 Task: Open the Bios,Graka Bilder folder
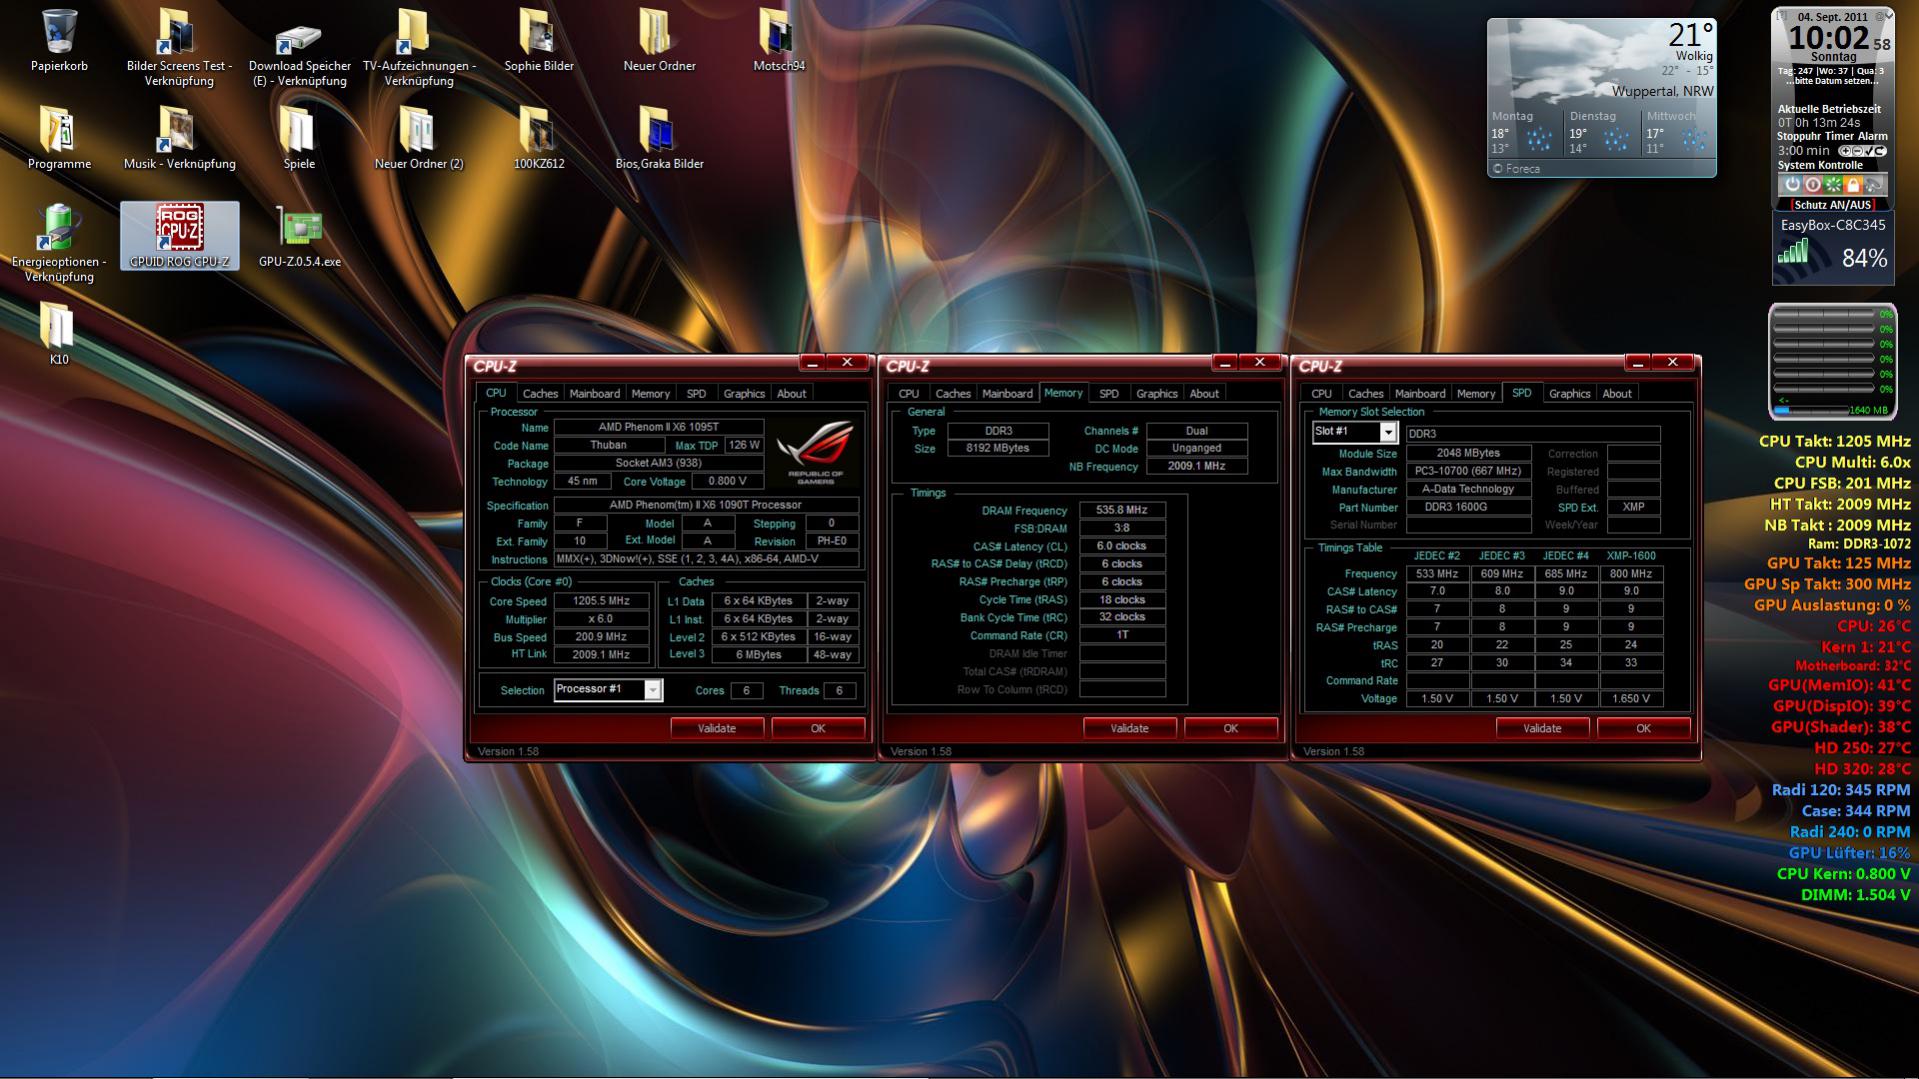click(659, 138)
